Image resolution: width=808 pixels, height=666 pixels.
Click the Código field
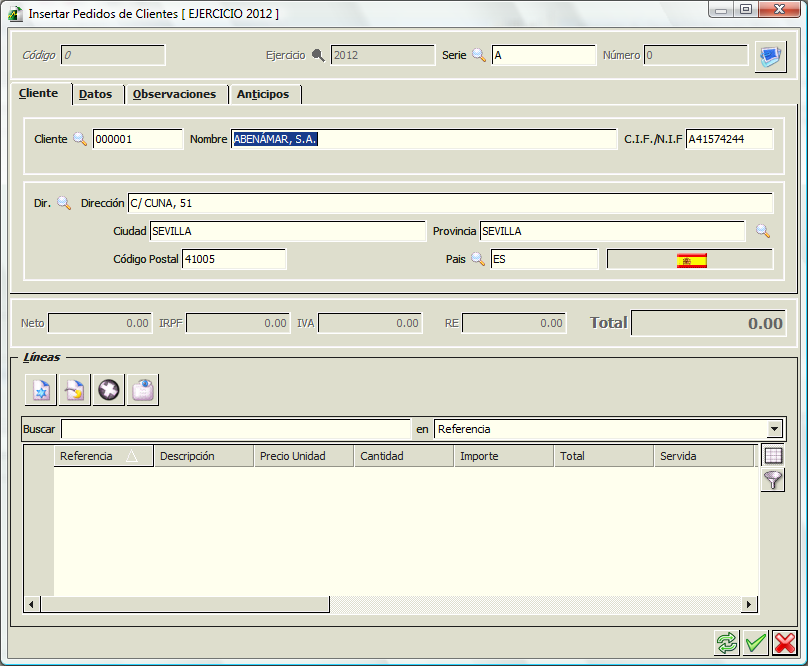(113, 55)
